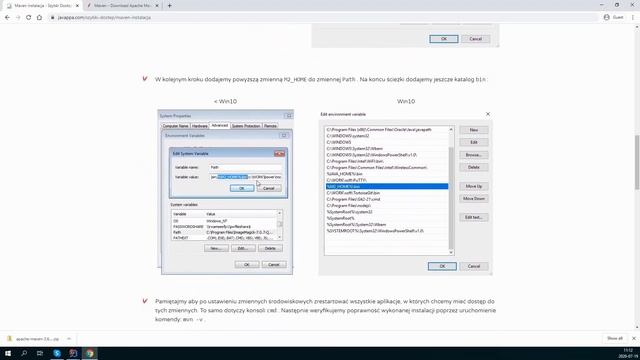The width and height of the screenshot is (640, 360).
Task: Open Windows taskbar search
Action: click(24, 353)
